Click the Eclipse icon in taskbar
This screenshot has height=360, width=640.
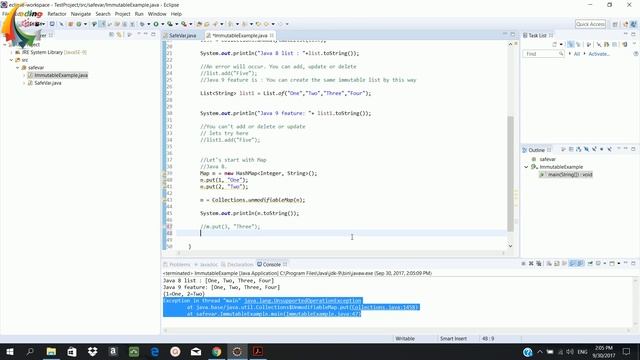[x=237, y=351]
